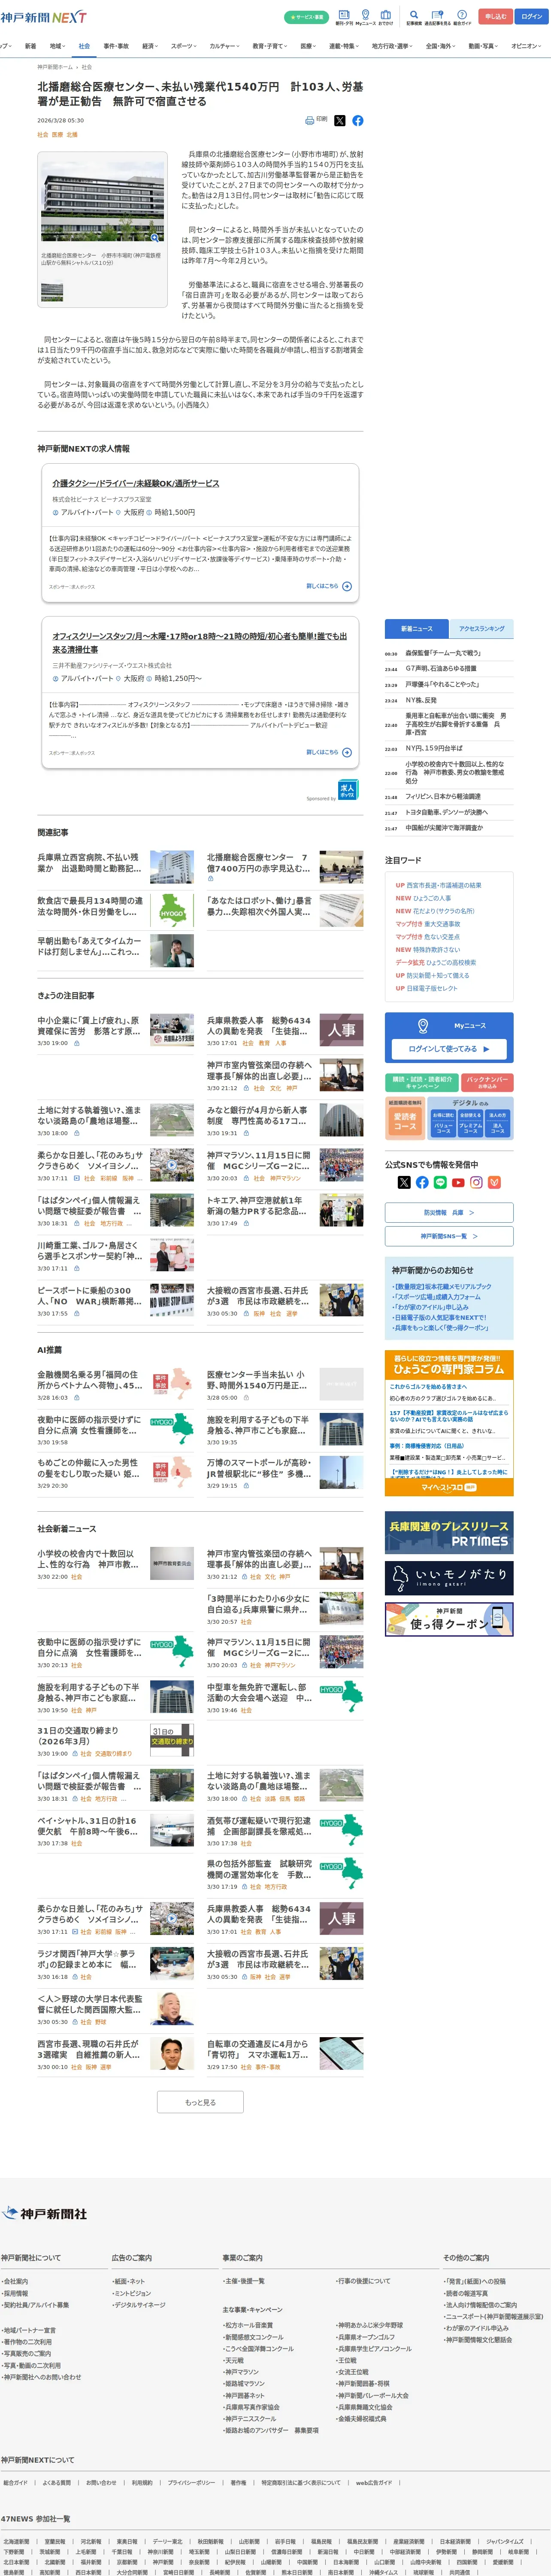Open the 動画・写真 navigation menu
The width and height of the screenshot is (551, 2576).
tap(484, 46)
